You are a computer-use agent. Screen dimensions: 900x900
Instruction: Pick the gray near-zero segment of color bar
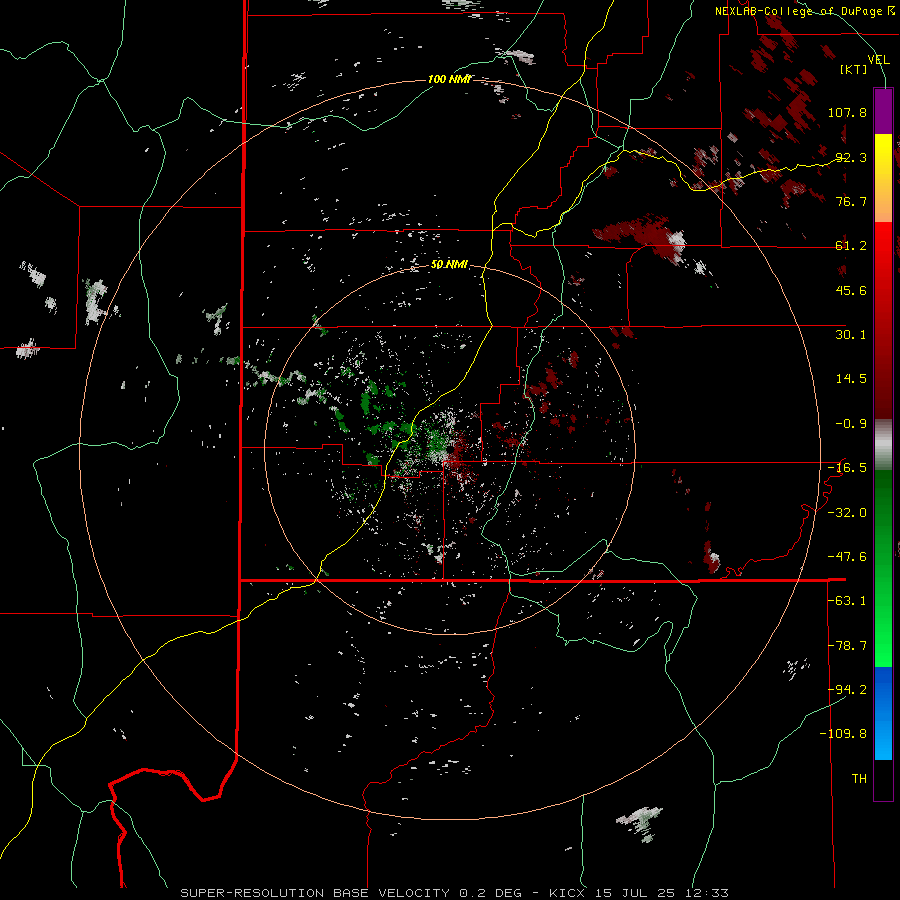883,444
